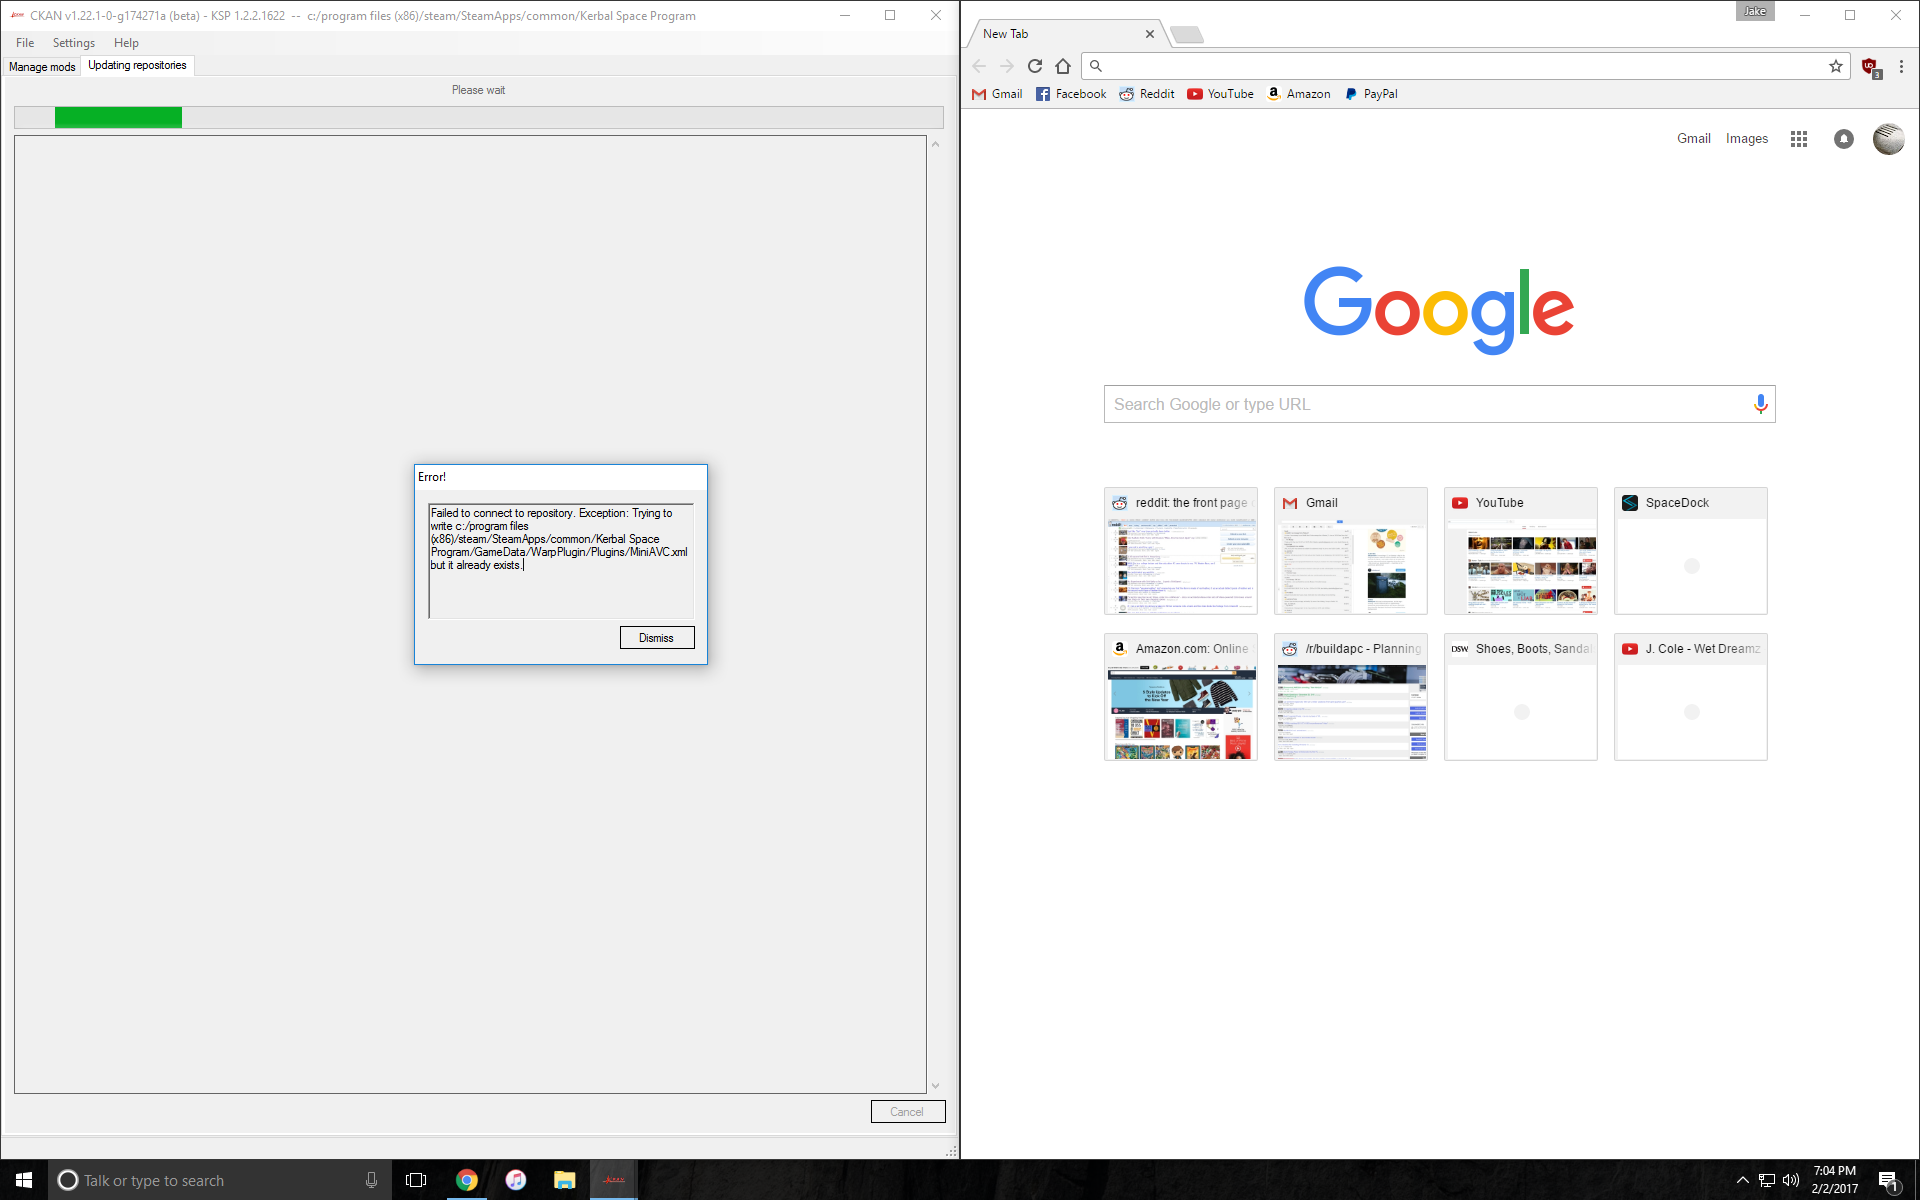Open Gmail most-visited thumbnail
This screenshot has width=1920, height=1200.
click(x=1351, y=551)
